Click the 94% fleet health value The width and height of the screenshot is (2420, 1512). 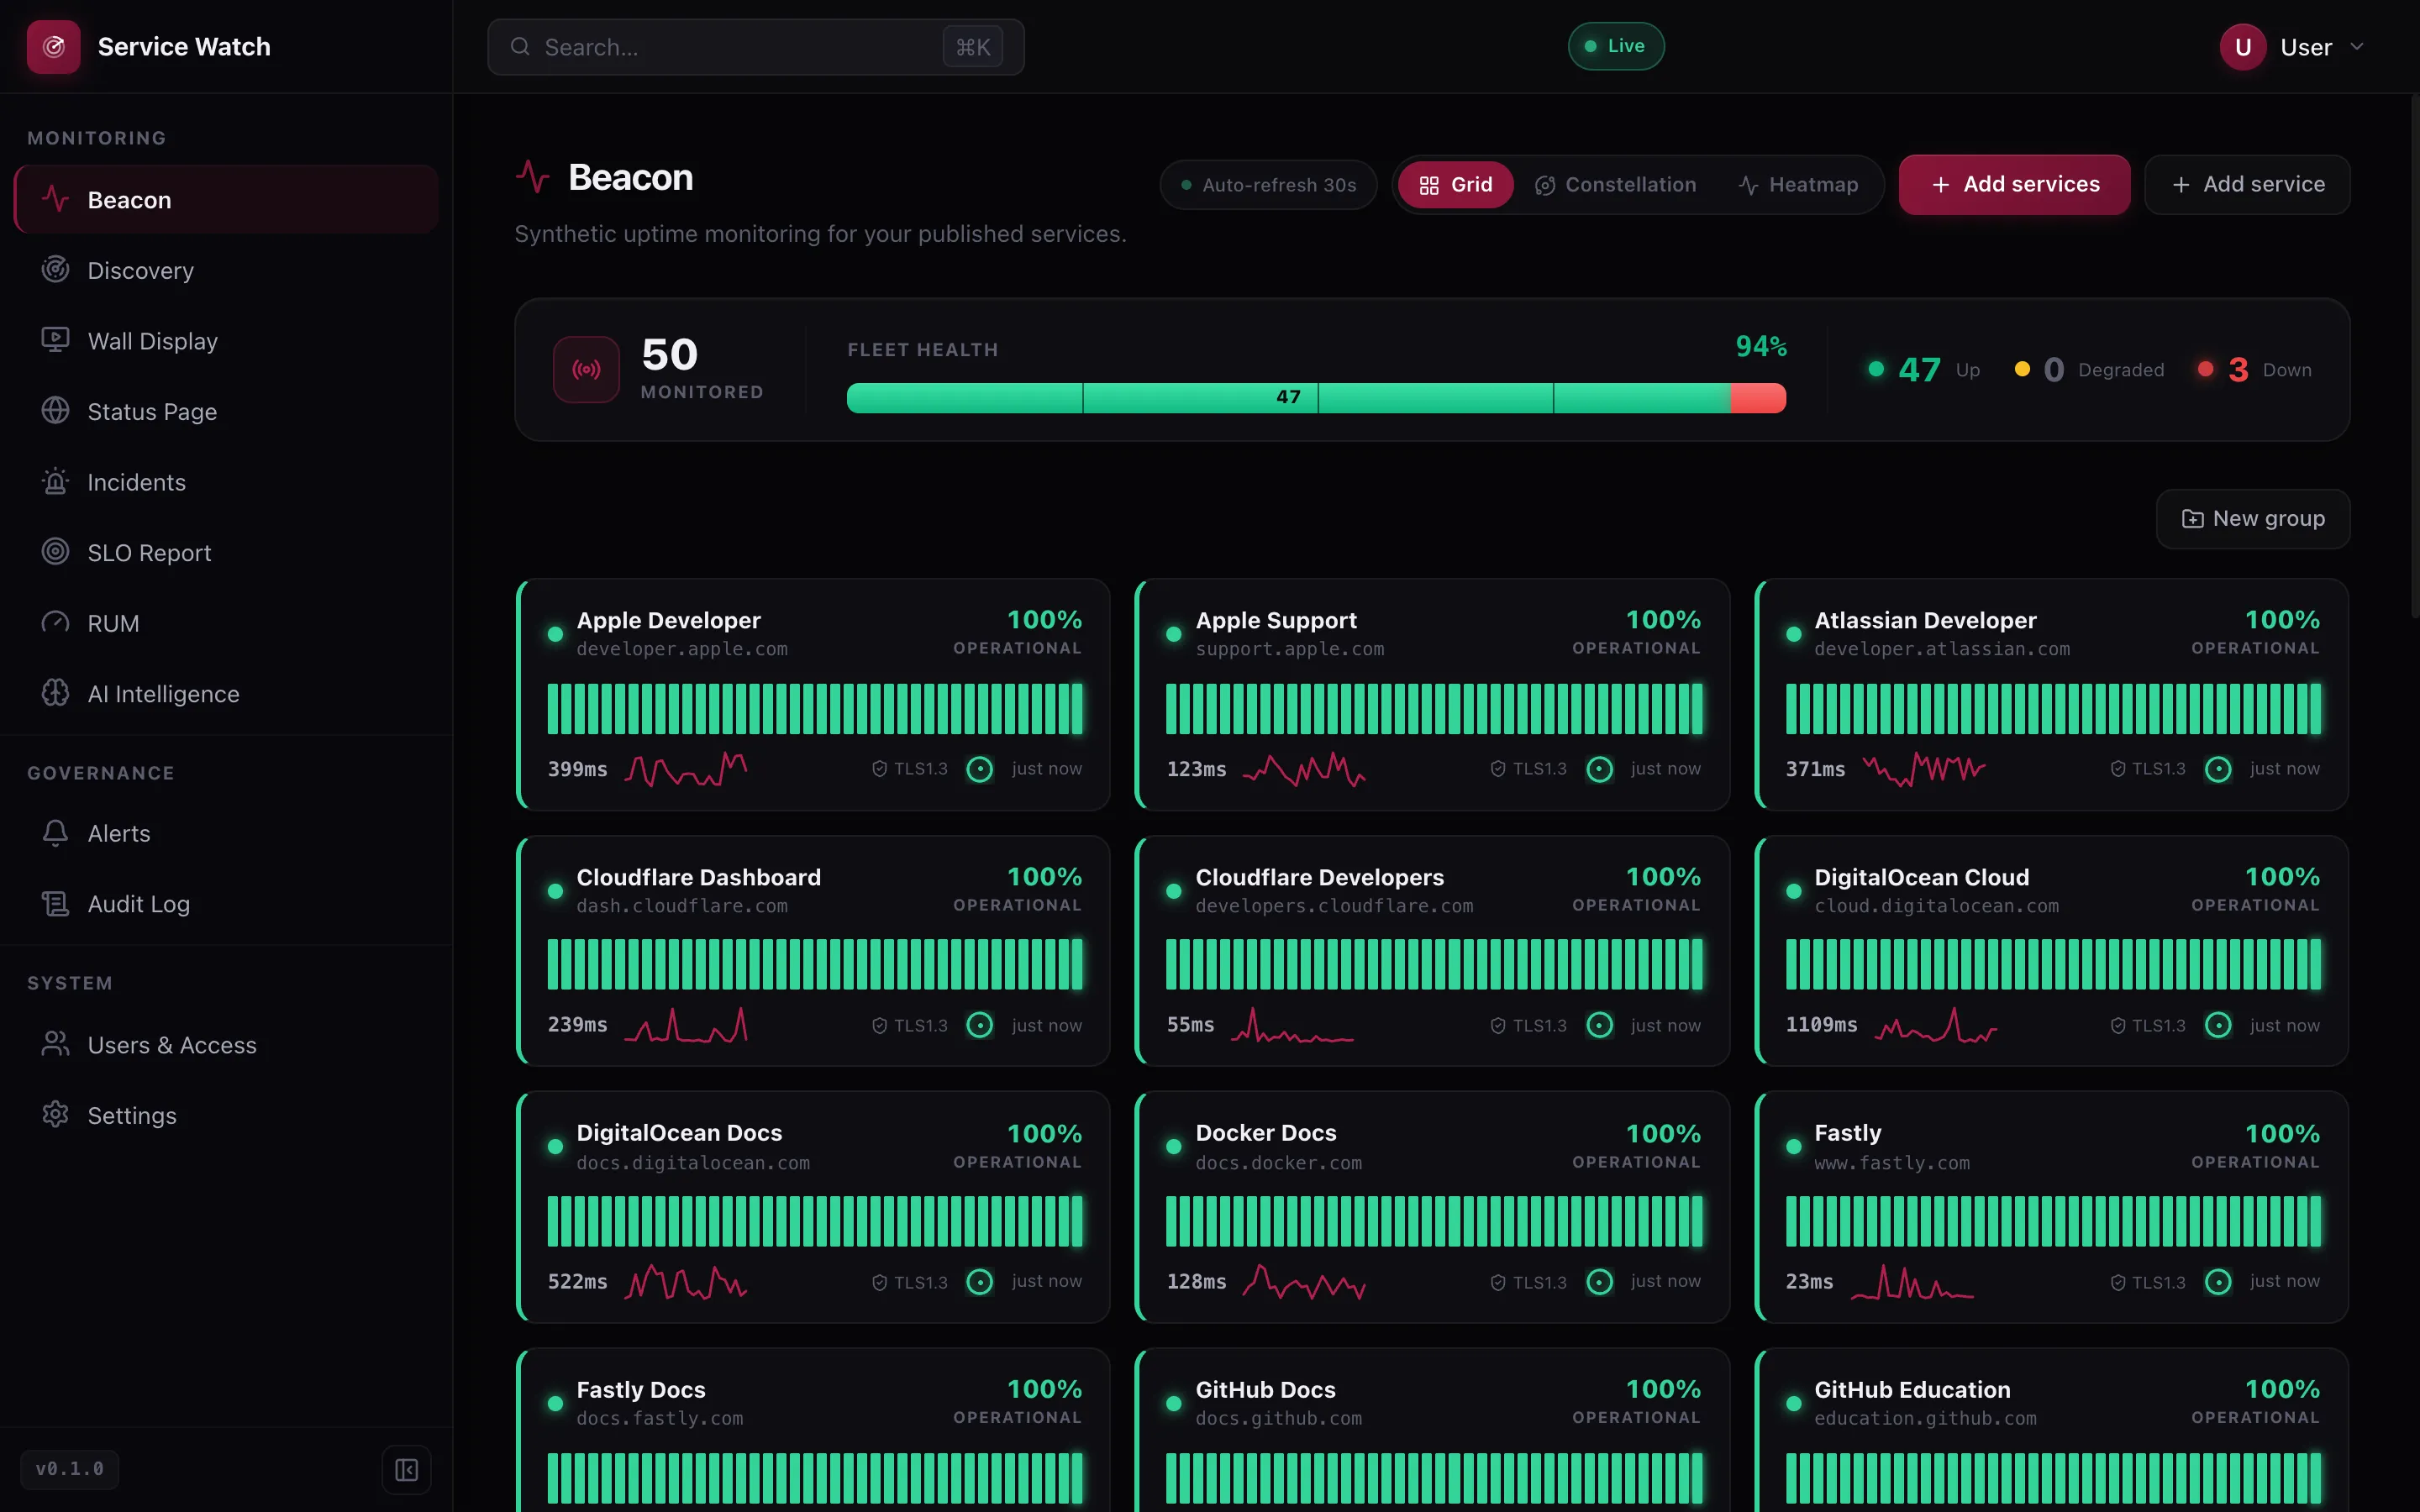pos(1761,347)
